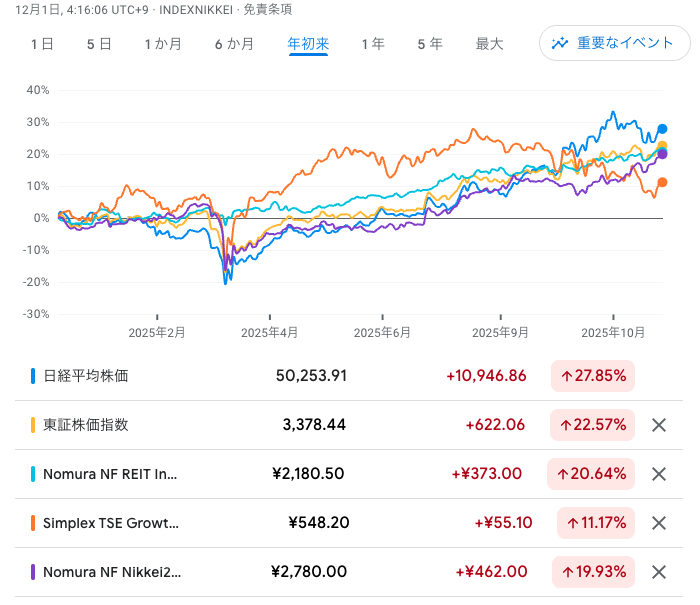Click the chart icon in 重要なイベント button
Image resolution: width=700 pixels, height=605 pixels.
pyautogui.click(x=560, y=43)
